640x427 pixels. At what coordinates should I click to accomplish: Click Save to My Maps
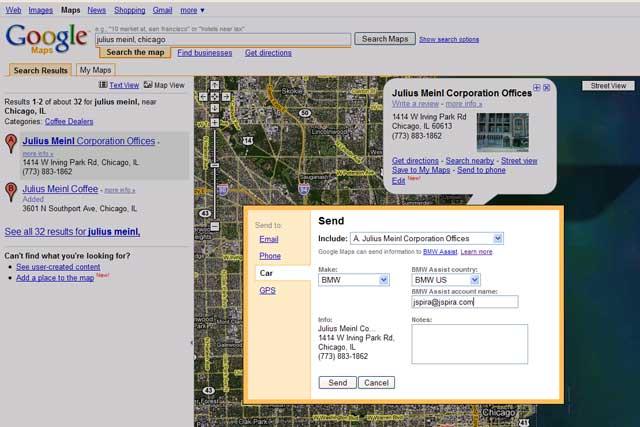(x=421, y=170)
